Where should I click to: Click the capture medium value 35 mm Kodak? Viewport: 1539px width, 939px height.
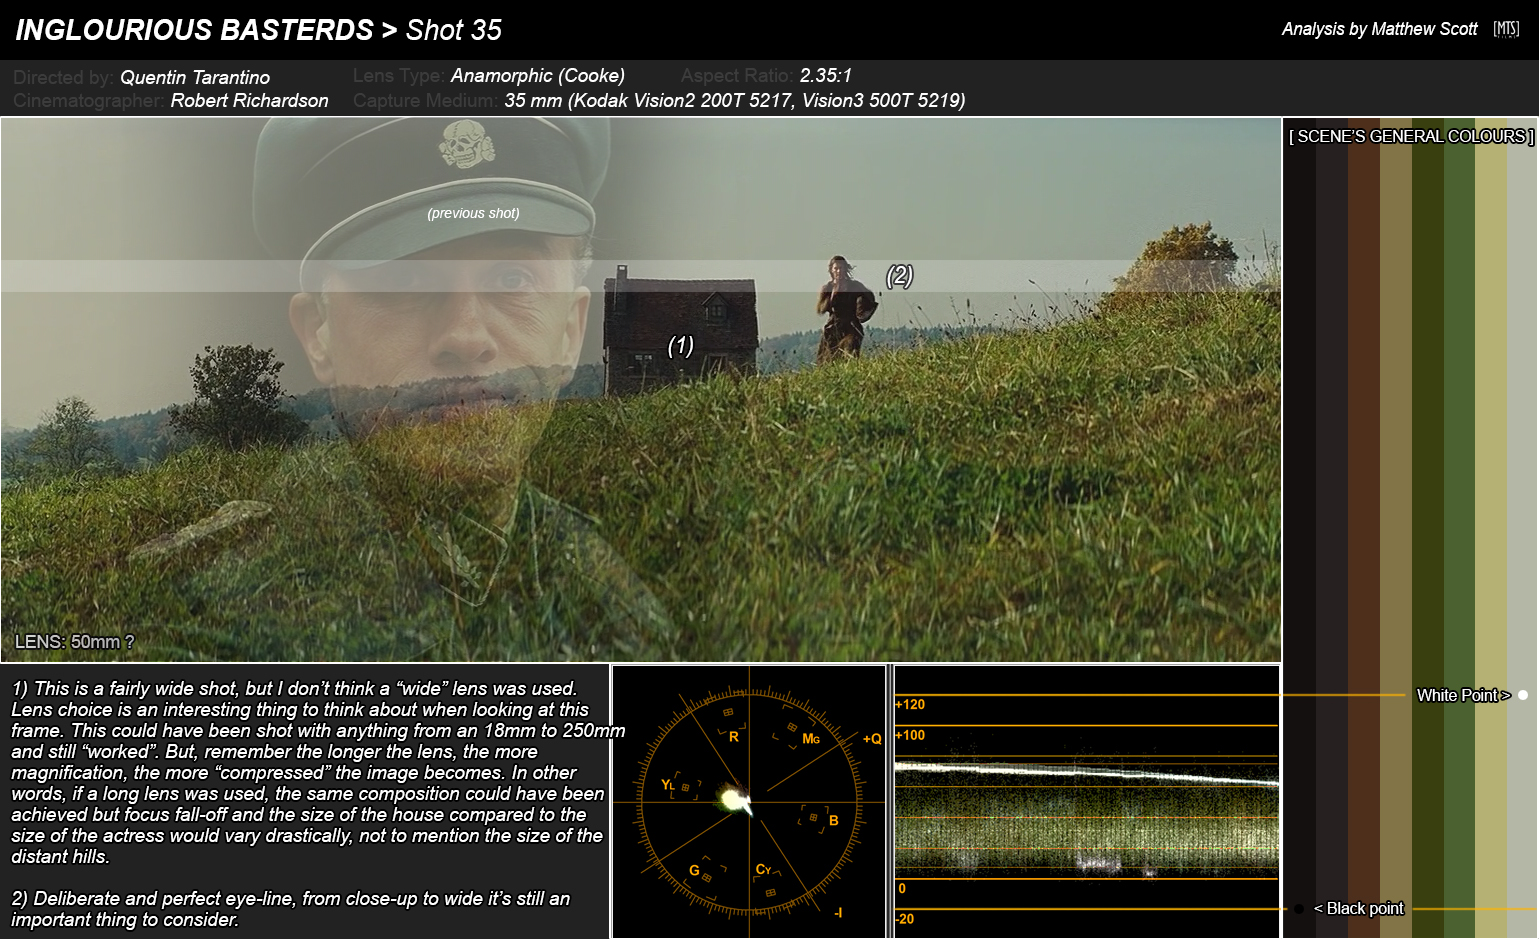point(735,100)
